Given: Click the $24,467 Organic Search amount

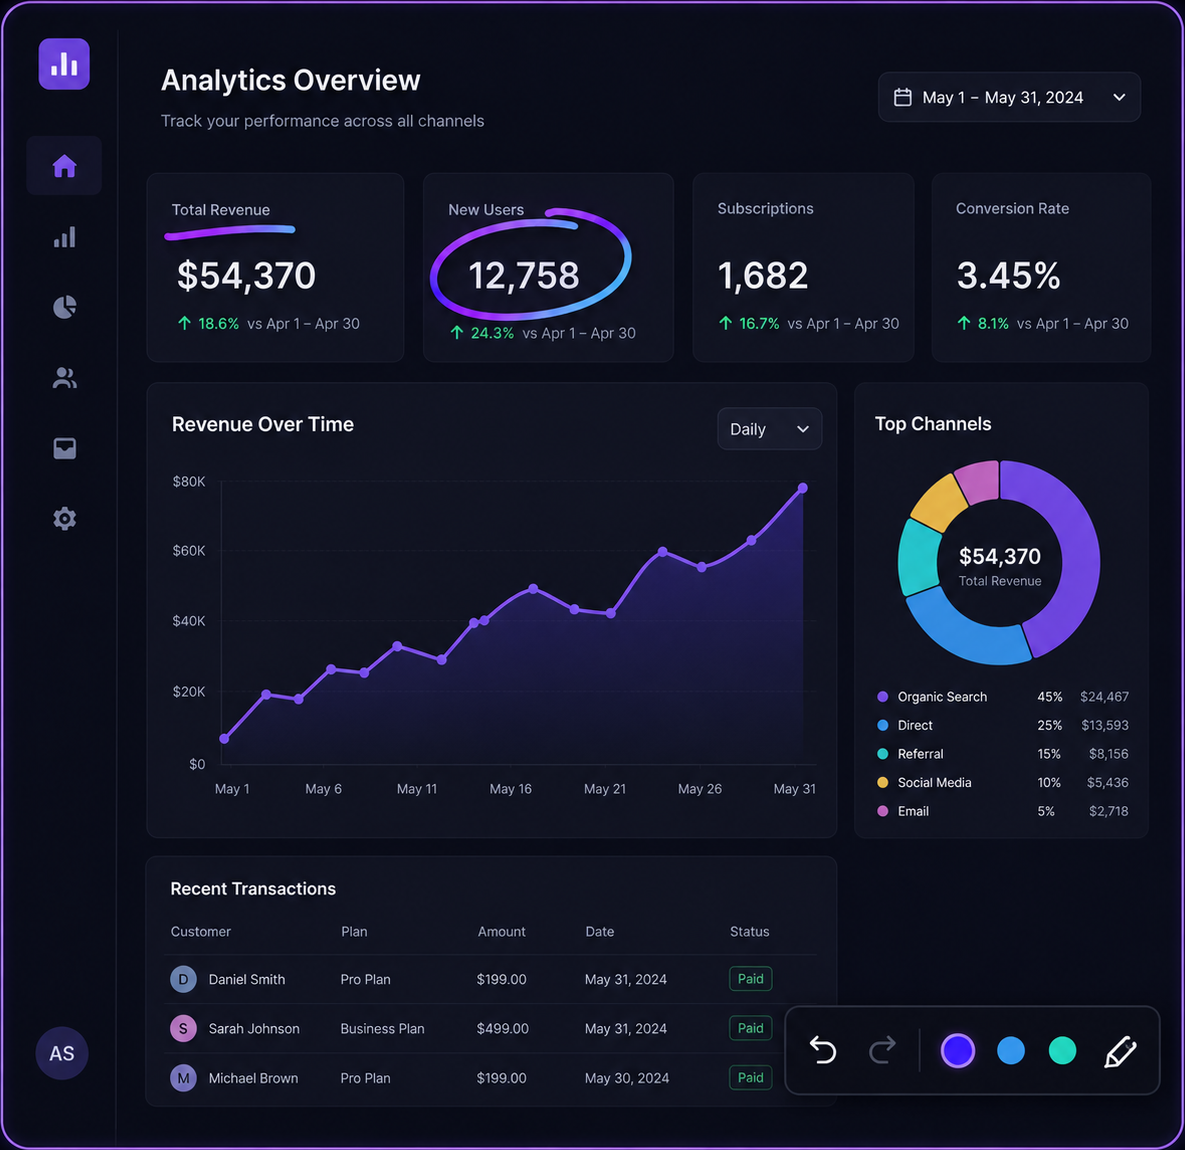Looking at the screenshot, I should click(x=1104, y=697).
